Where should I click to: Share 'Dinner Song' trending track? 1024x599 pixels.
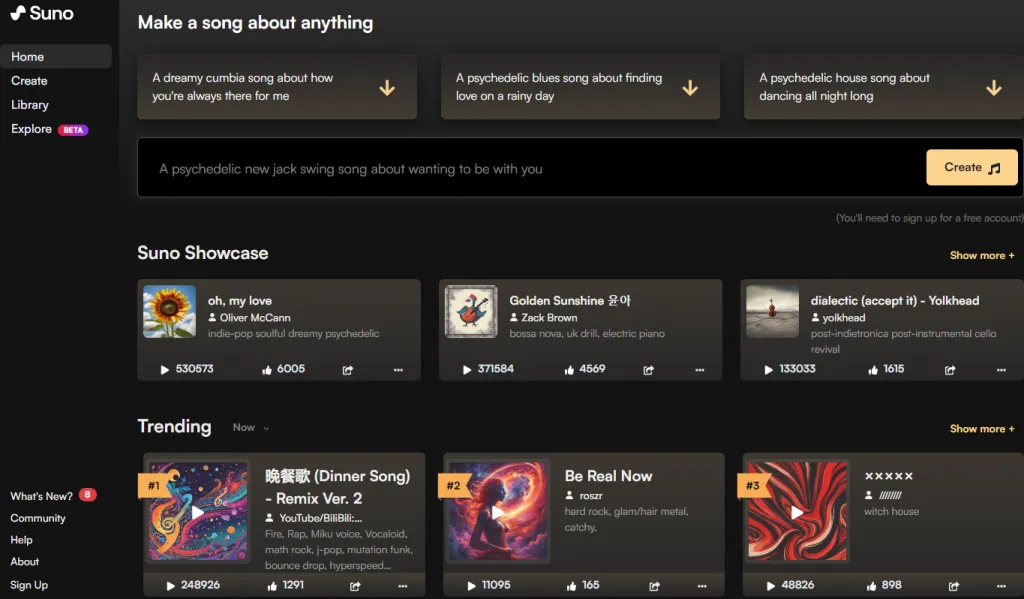[355, 586]
